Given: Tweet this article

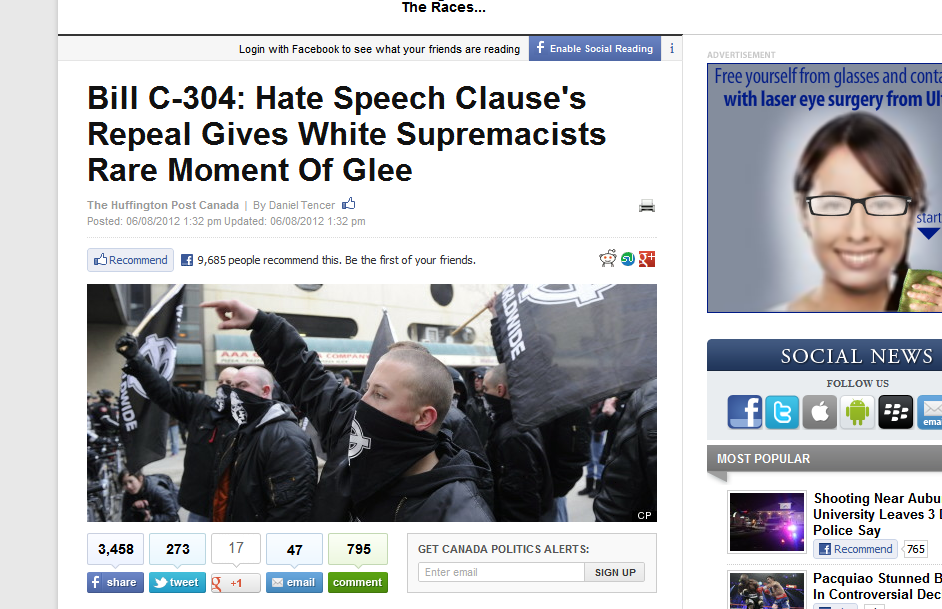Looking at the screenshot, I should tap(177, 583).
